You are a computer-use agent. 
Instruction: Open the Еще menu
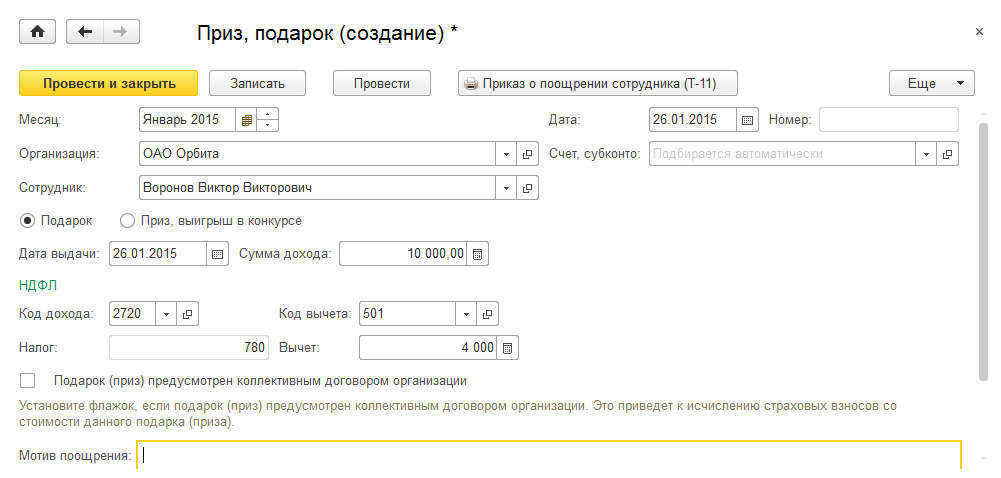point(931,83)
